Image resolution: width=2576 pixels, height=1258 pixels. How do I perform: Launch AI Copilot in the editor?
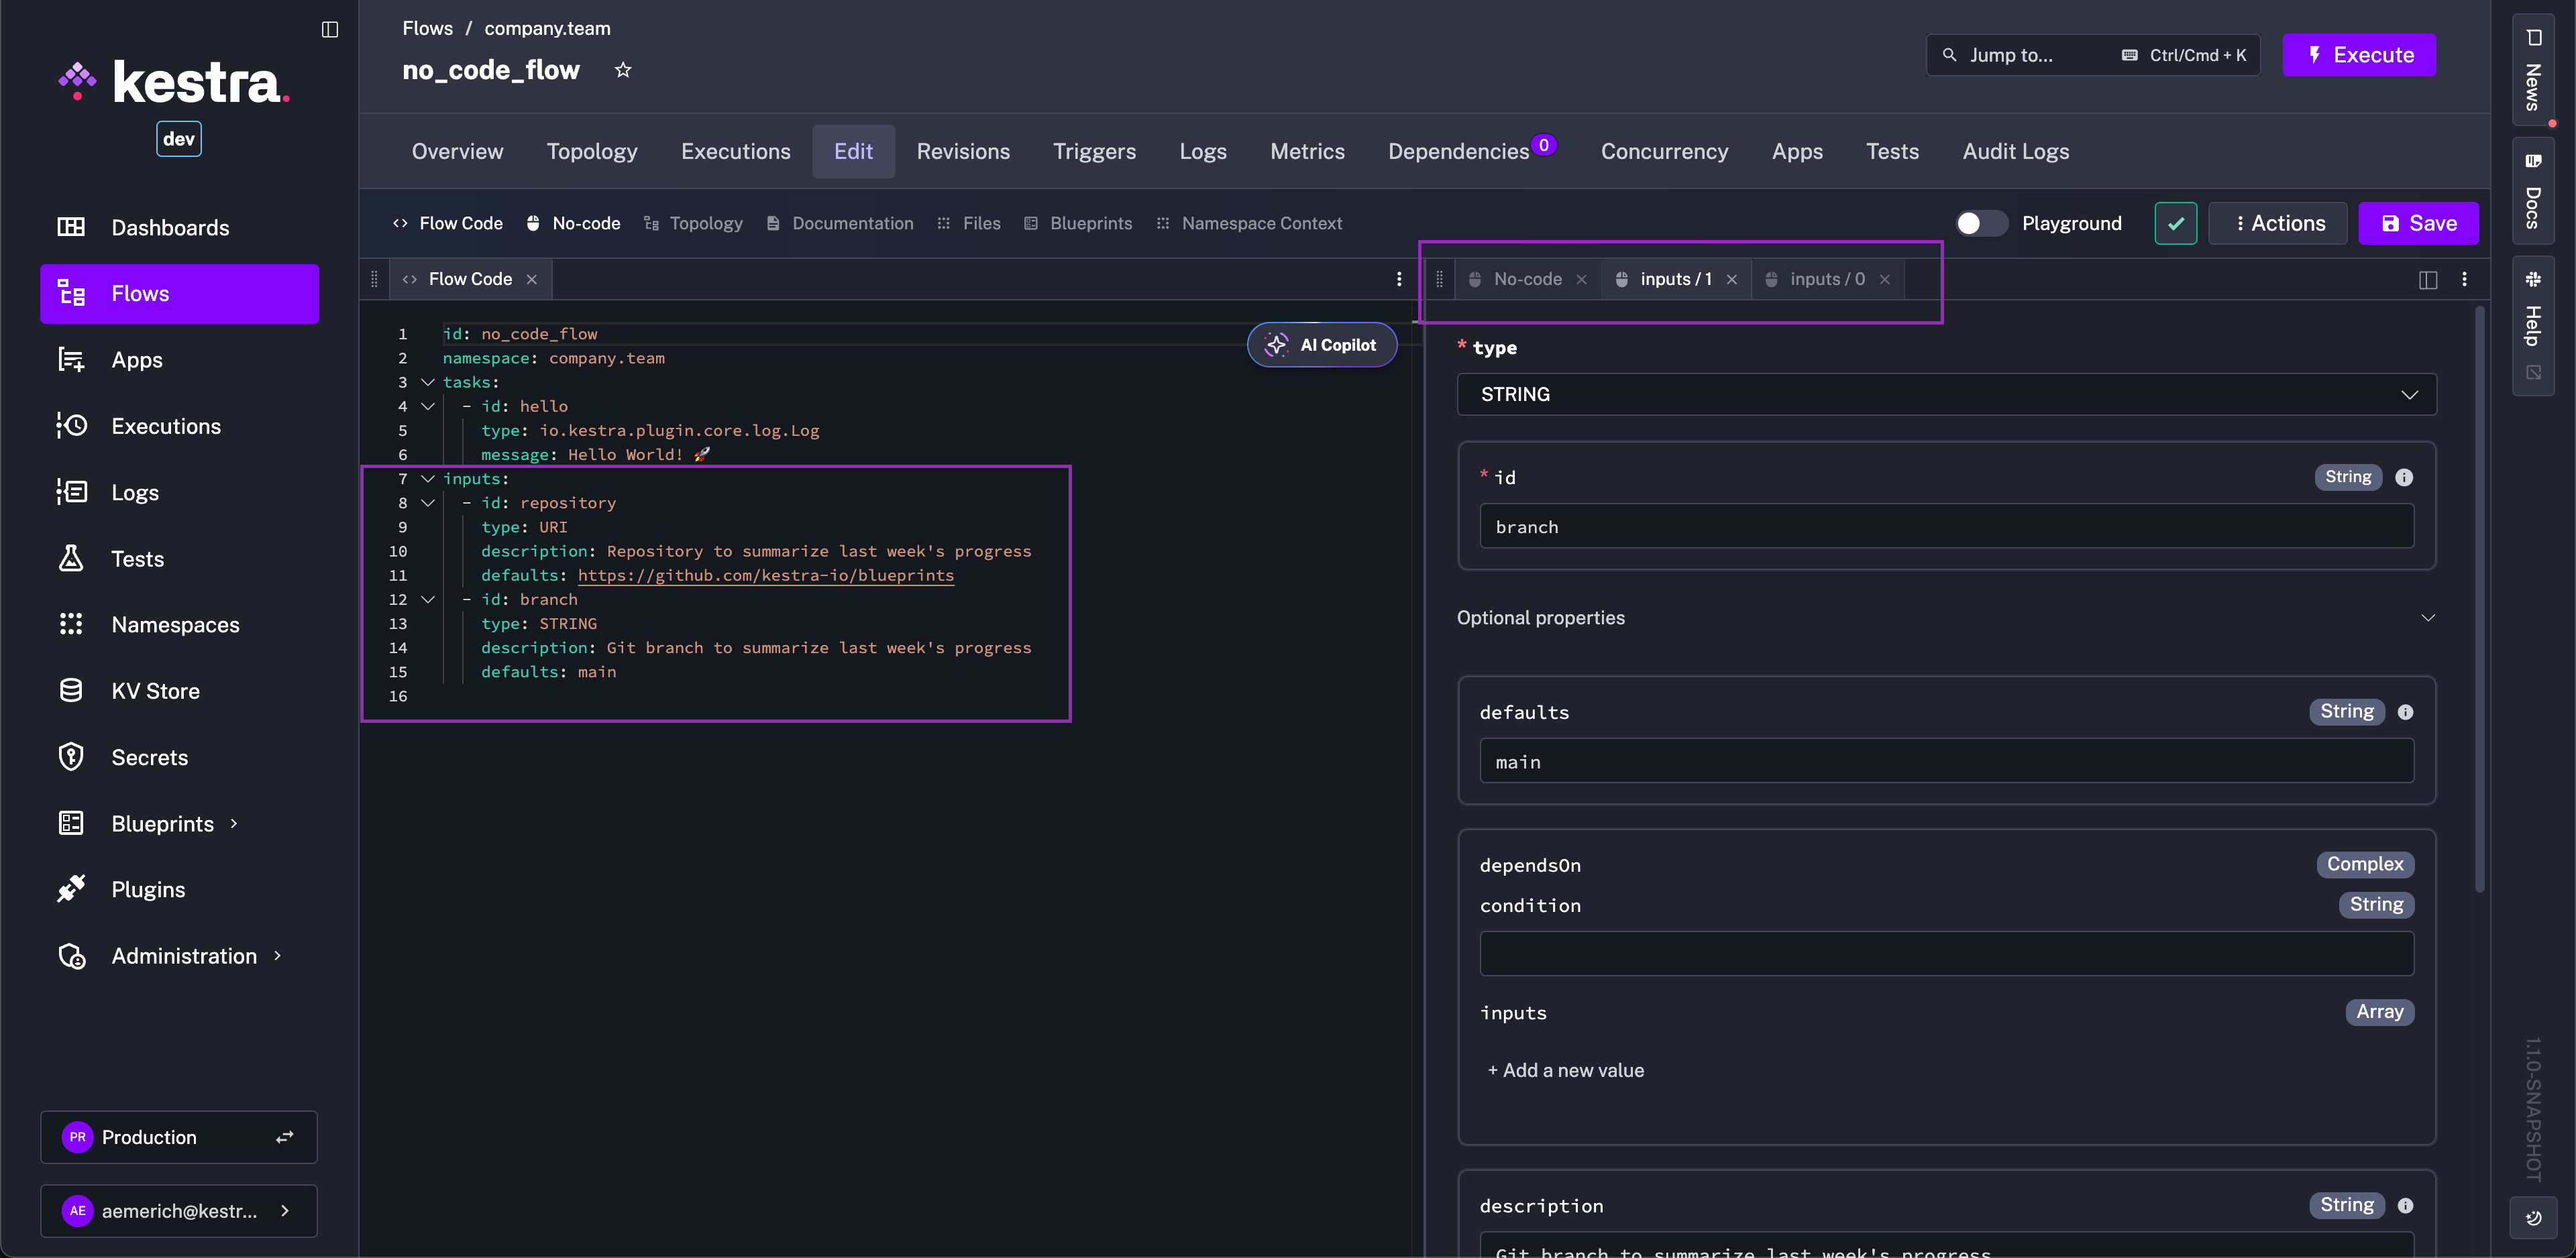pyautogui.click(x=1322, y=344)
